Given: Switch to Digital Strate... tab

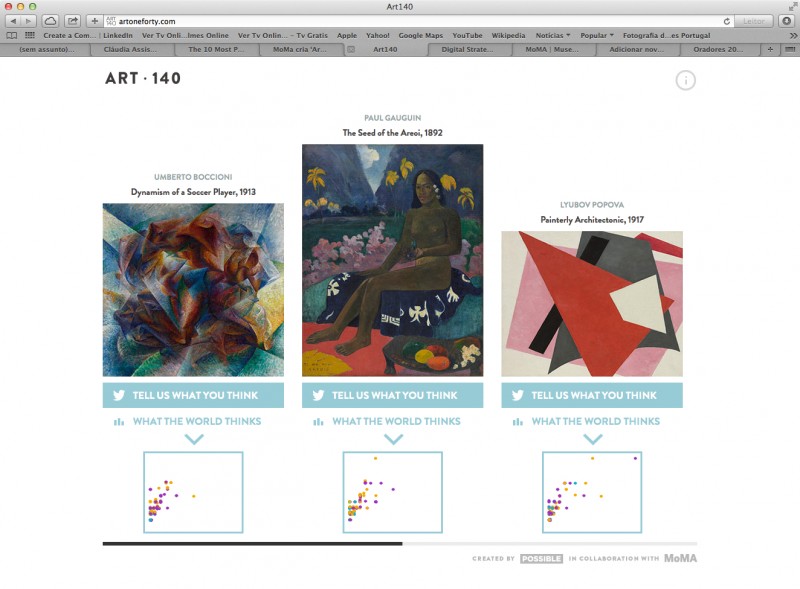Looking at the screenshot, I should 467,49.
